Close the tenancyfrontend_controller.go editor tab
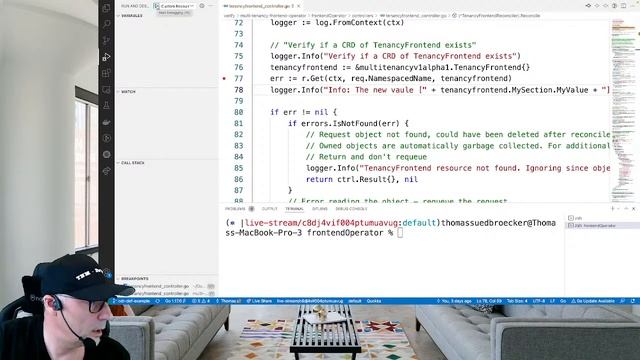This screenshot has height=360, width=640. (299, 6)
